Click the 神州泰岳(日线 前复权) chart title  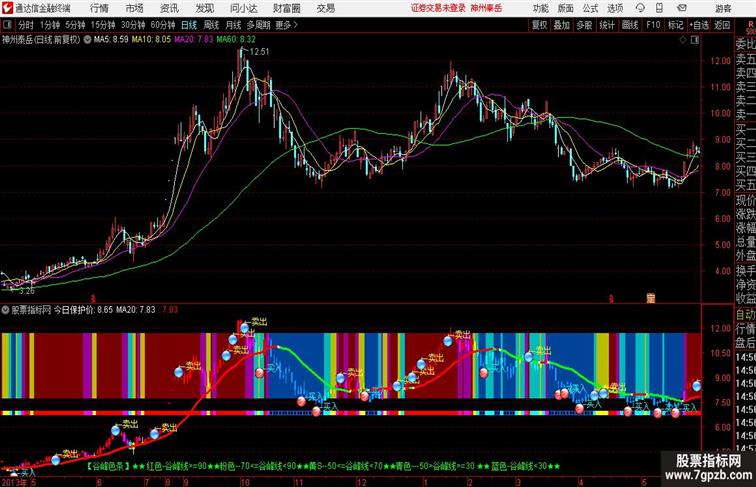[41, 40]
